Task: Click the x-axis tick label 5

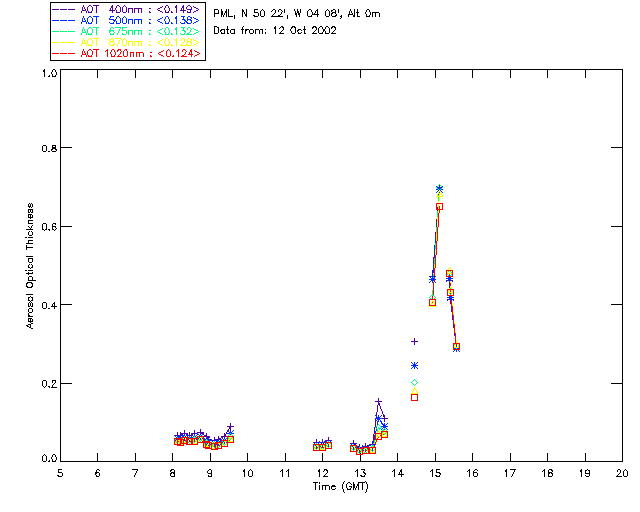Action: 60,473
